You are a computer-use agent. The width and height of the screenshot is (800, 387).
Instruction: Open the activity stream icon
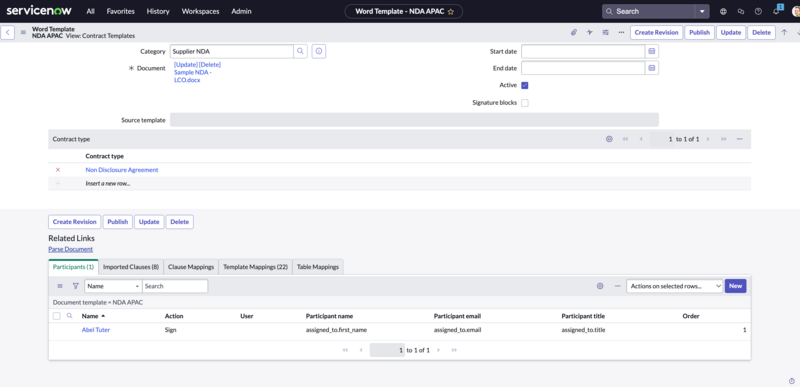(x=590, y=32)
